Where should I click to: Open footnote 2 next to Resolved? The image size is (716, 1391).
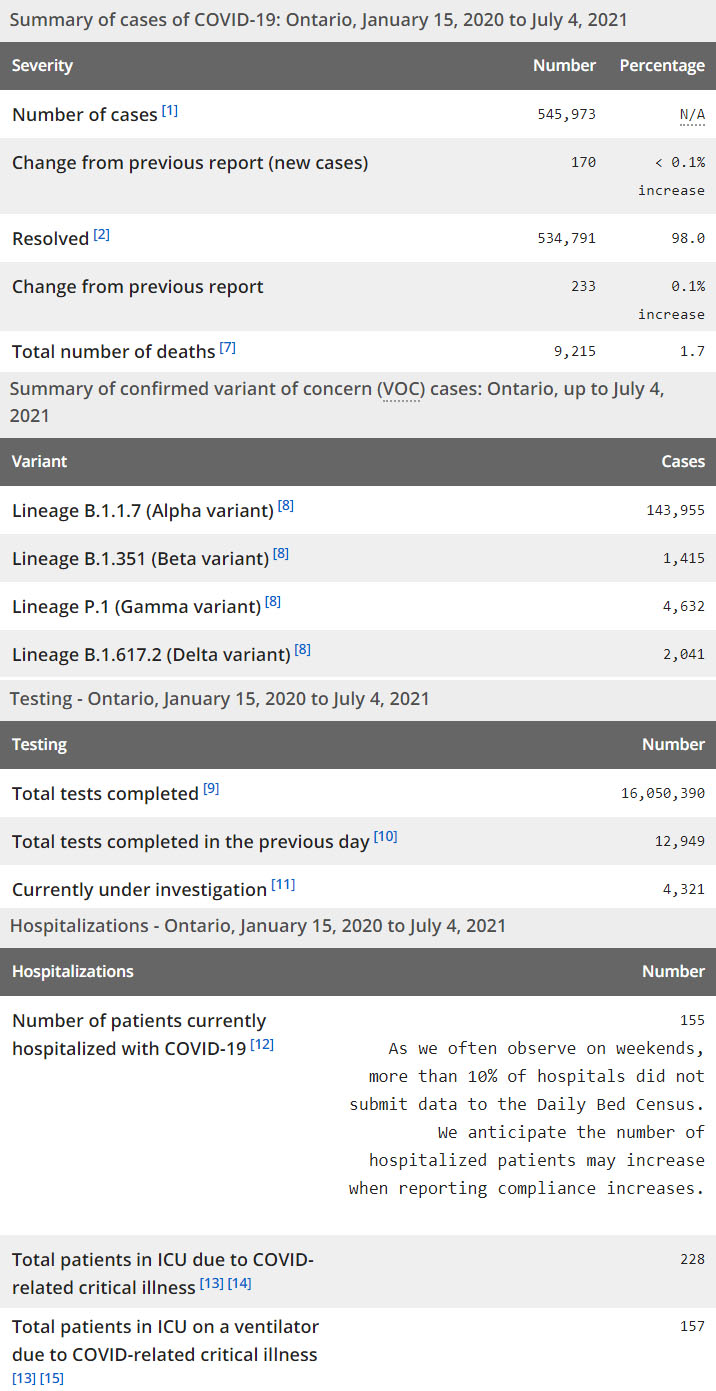tap(101, 235)
